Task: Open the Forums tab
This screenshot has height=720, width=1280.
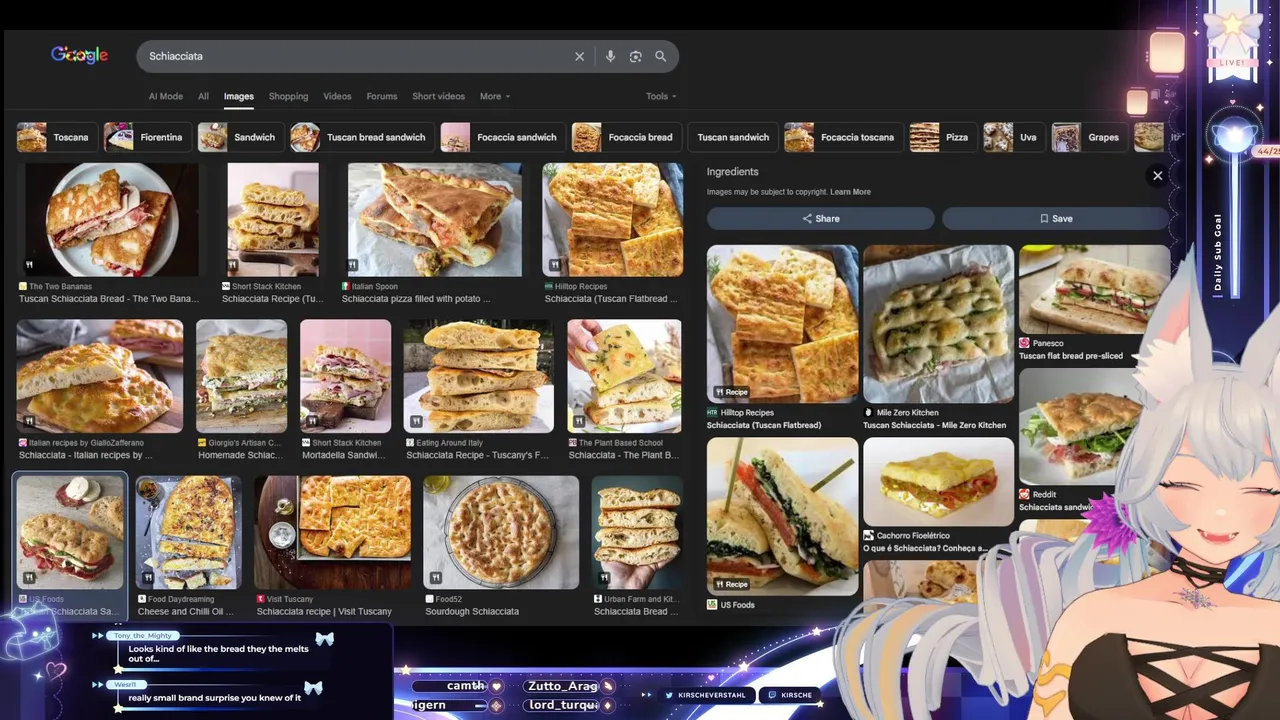Action: [382, 96]
